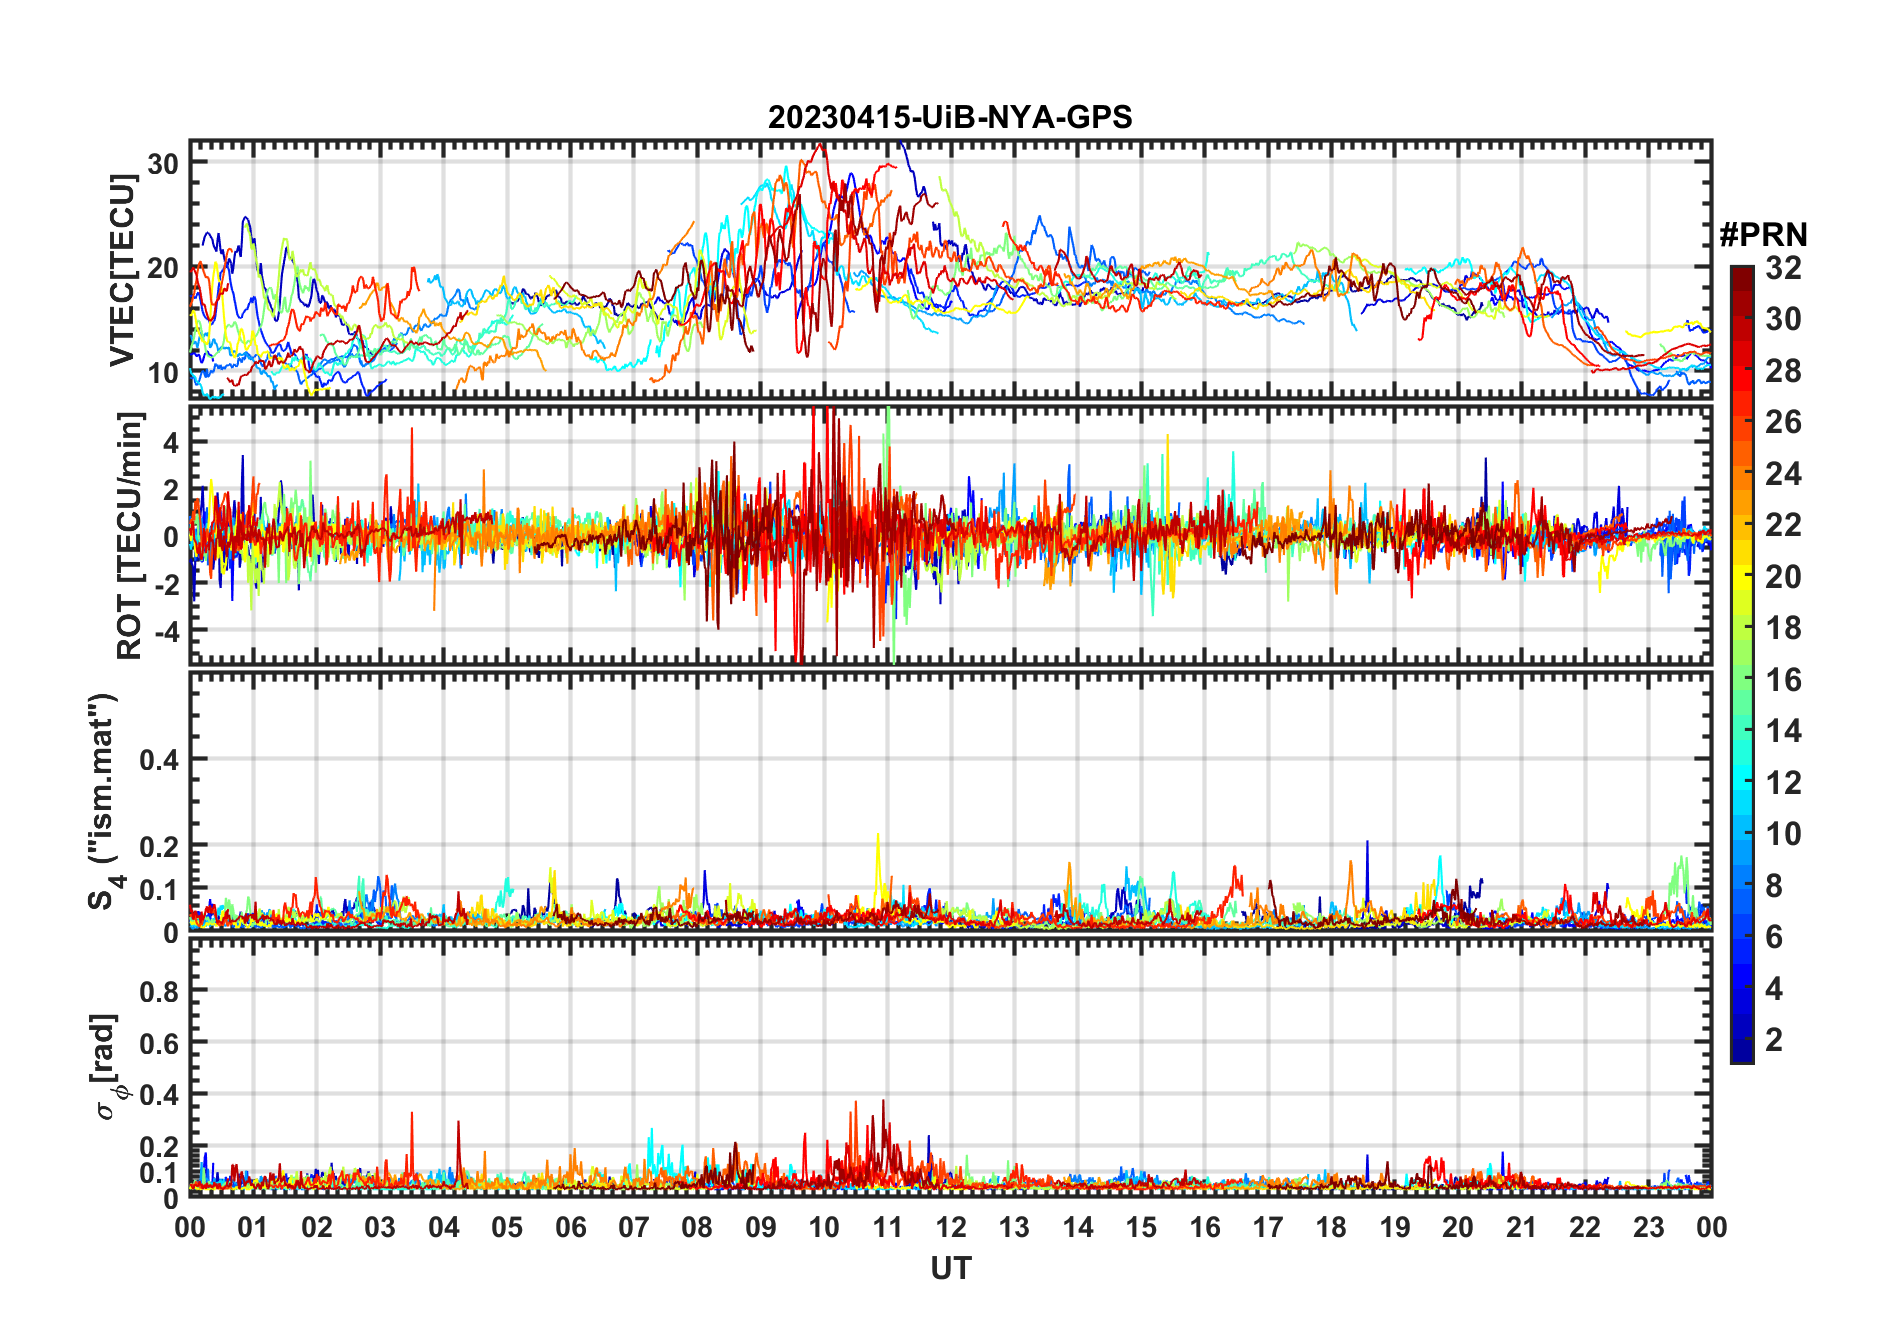
Task: Click UT axis hour label 21
Action: (1522, 1228)
